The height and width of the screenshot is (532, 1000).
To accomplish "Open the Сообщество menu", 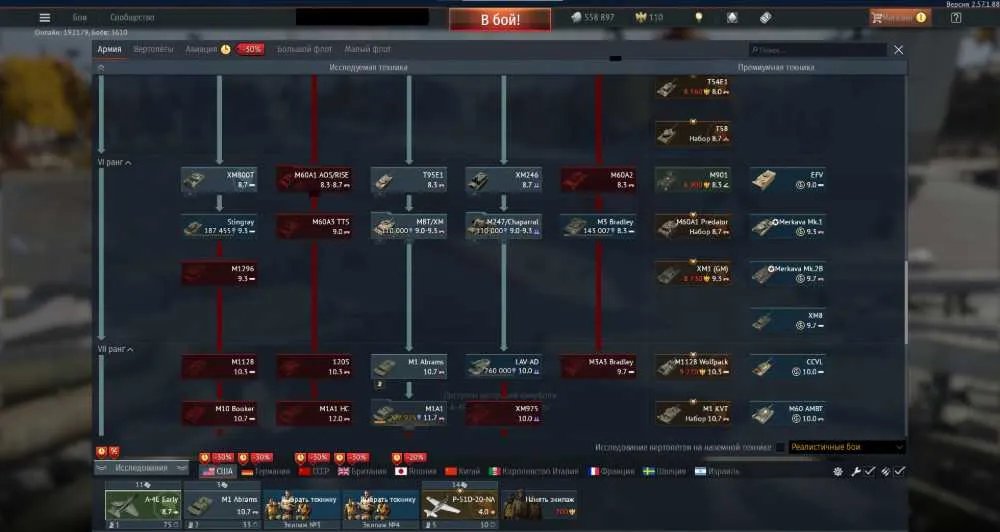I will 132,17.
